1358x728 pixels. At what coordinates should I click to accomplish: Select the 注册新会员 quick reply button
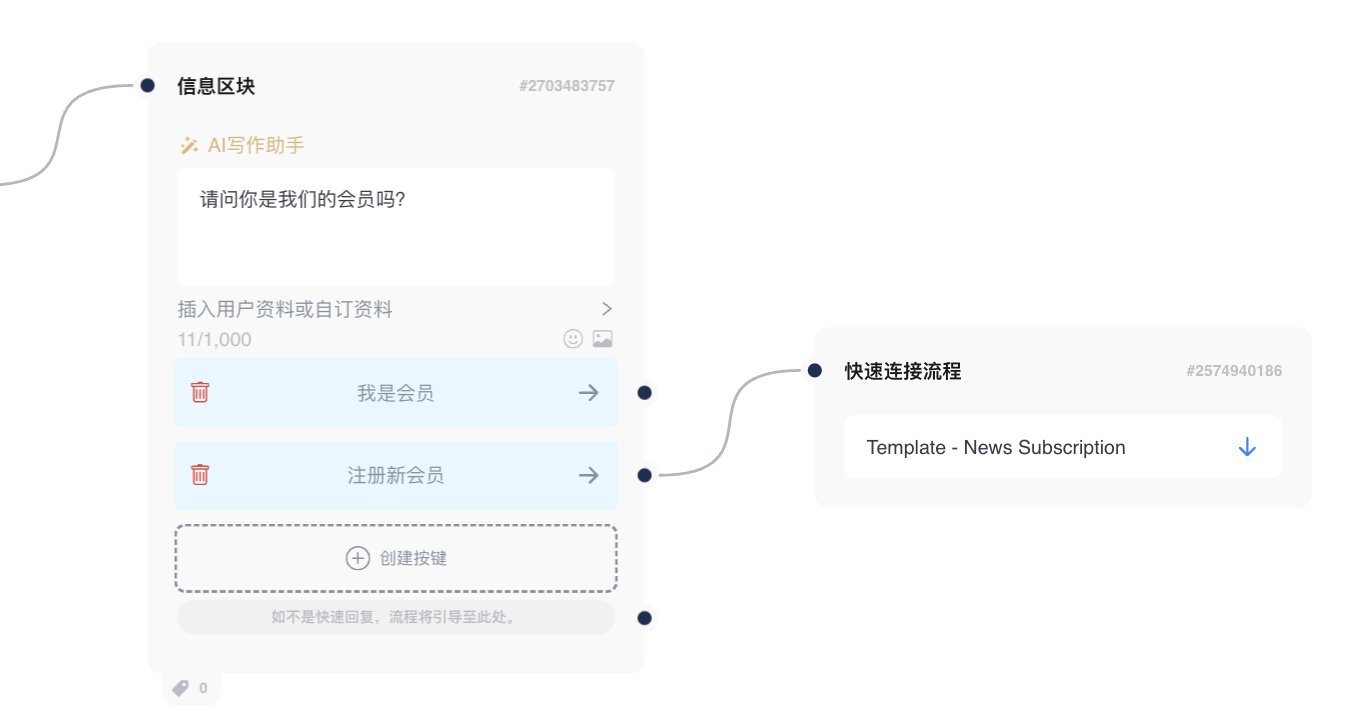396,475
